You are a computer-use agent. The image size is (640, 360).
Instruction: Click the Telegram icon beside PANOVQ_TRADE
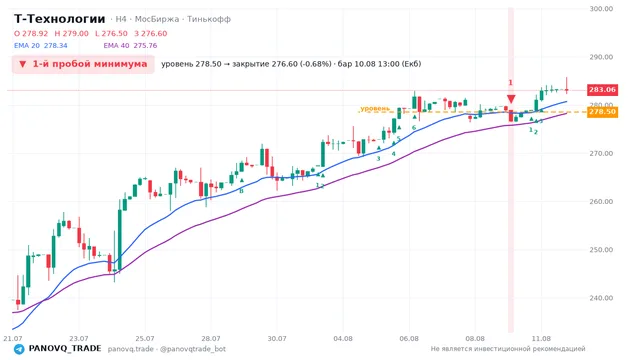pyautogui.click(x=19, y=349)
